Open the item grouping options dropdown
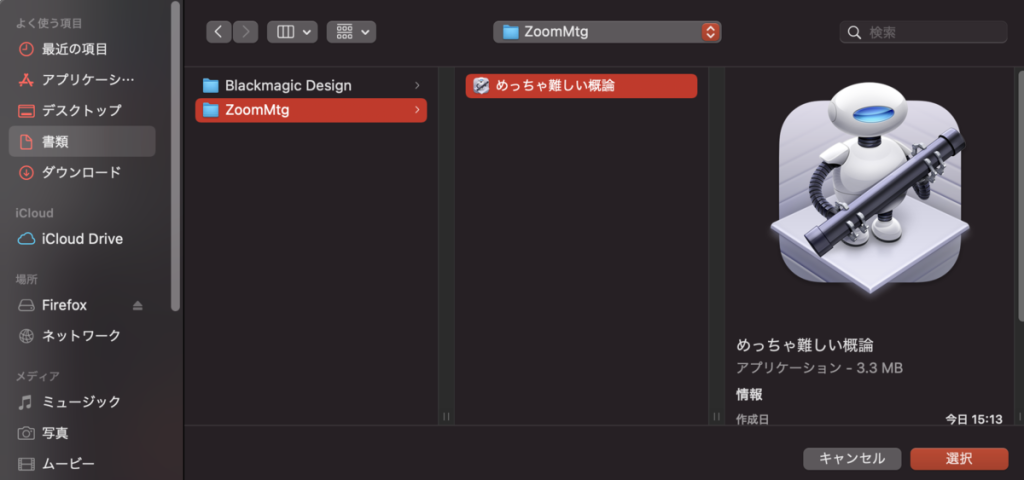Screen dimensions: 1024x480 351,32
